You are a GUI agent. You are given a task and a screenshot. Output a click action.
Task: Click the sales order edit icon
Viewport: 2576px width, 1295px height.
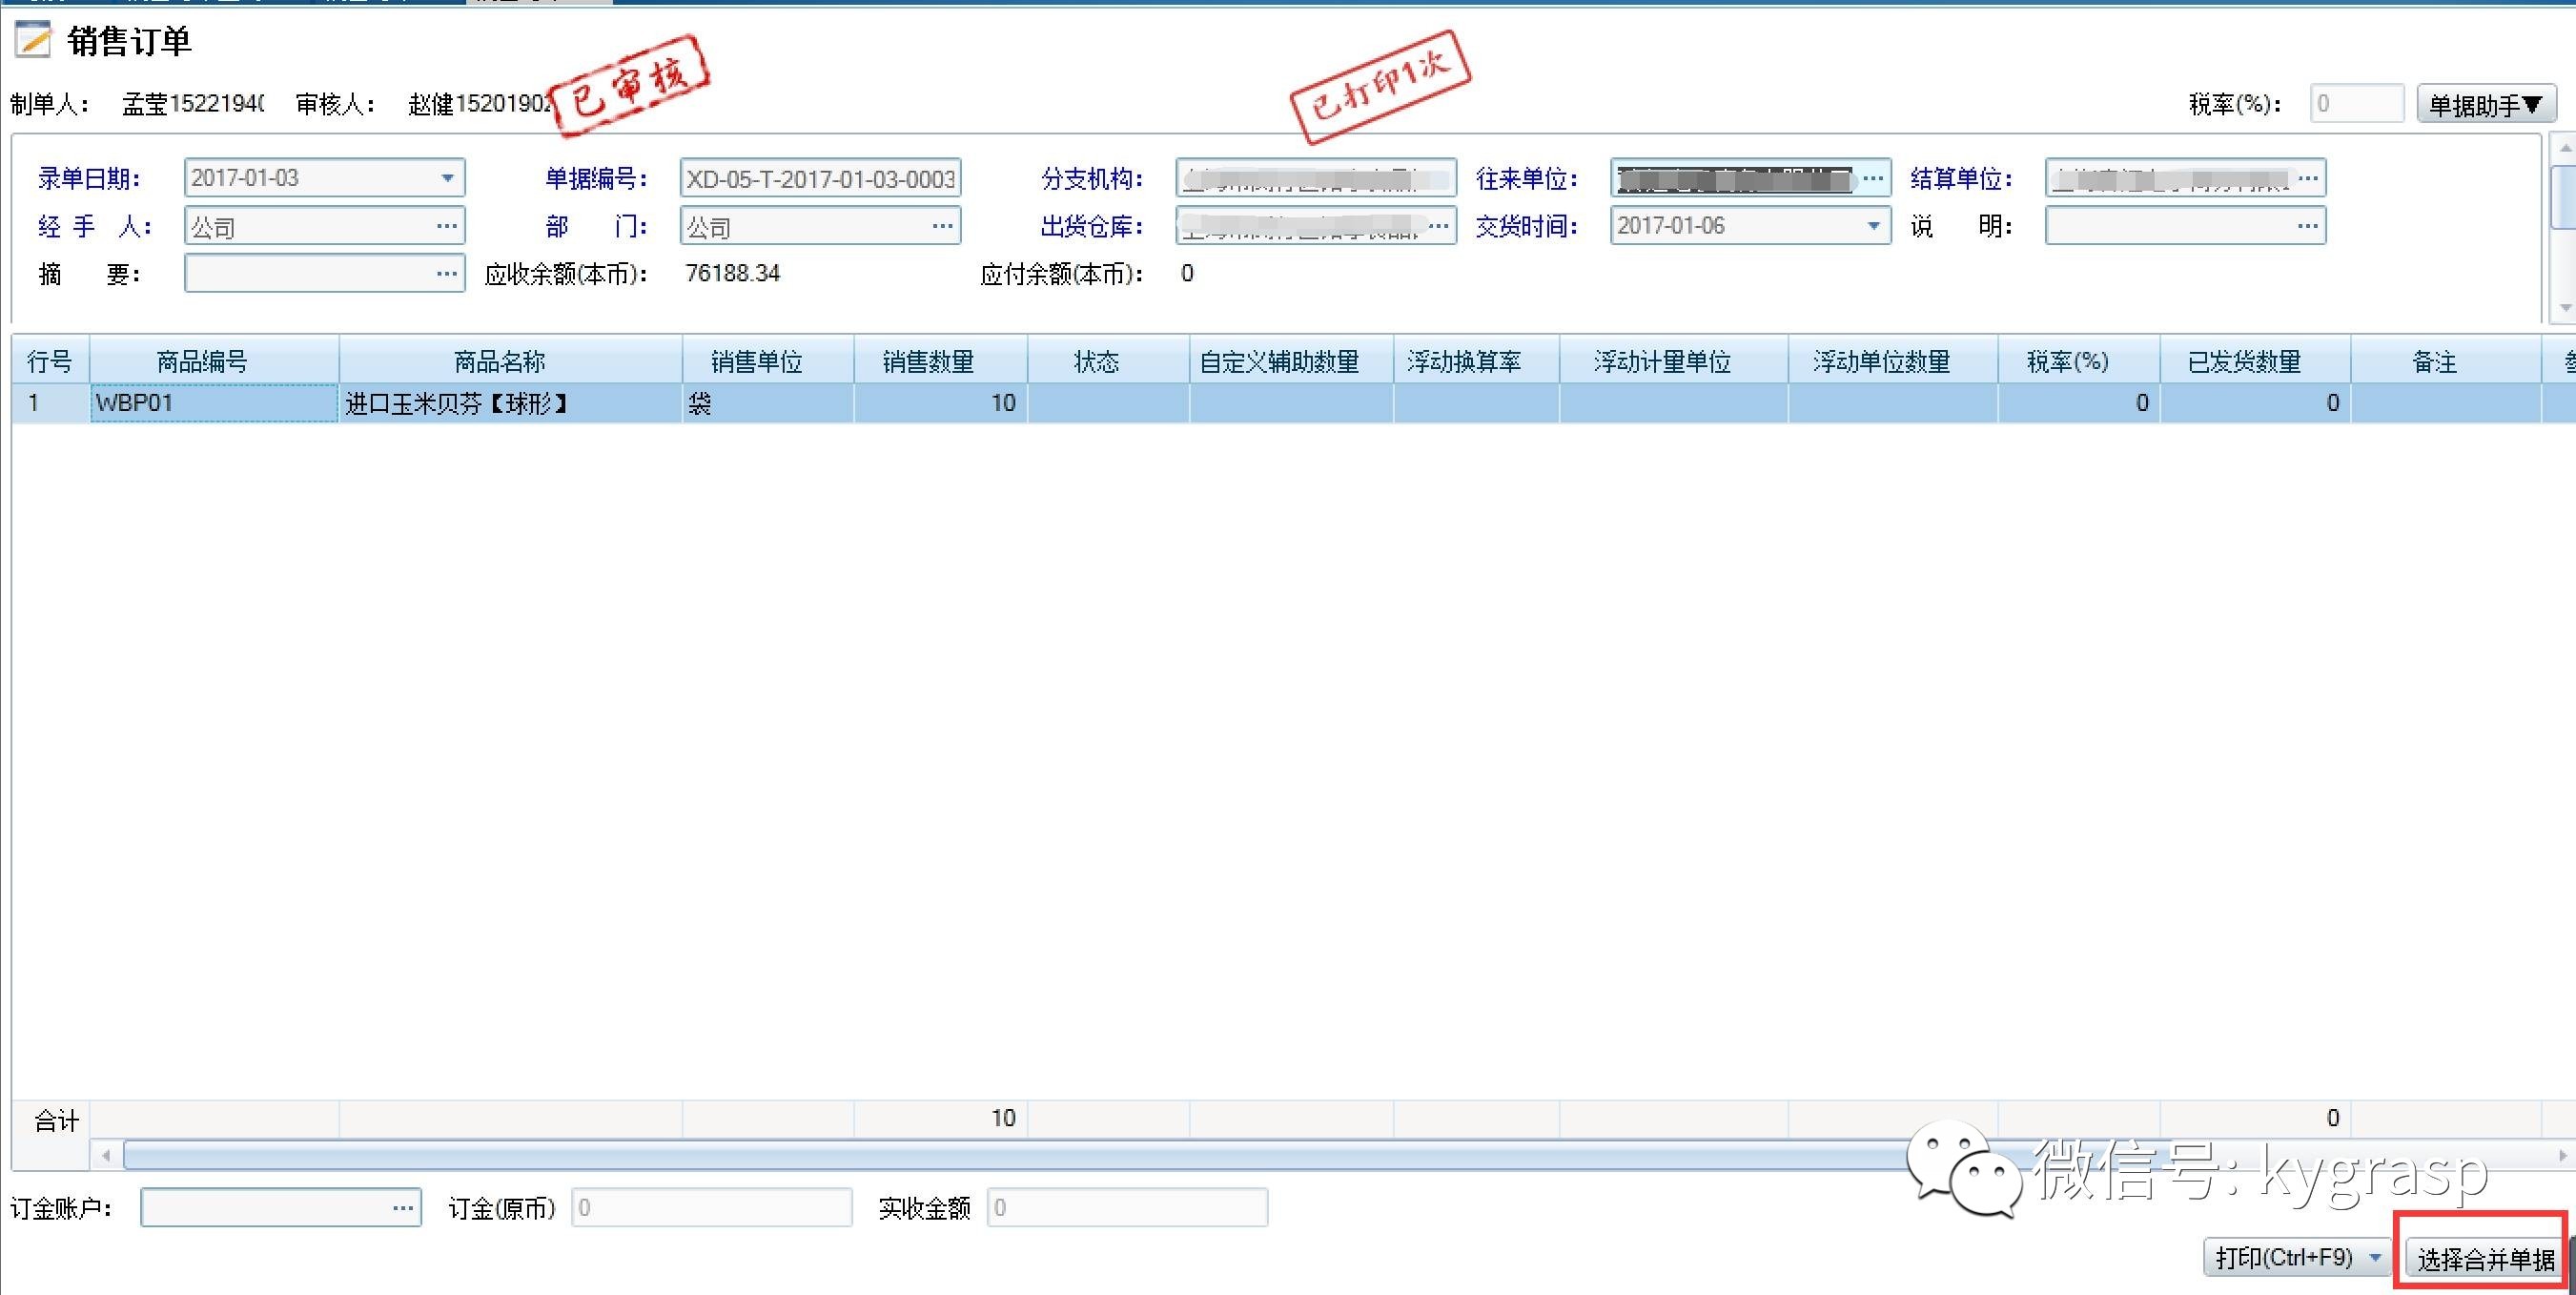click(33, 40)
